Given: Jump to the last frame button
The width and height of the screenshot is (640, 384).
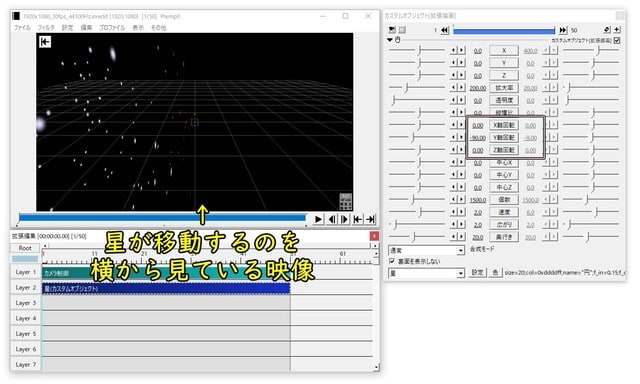Looking at the screenshot, I should tap(370, 219).
